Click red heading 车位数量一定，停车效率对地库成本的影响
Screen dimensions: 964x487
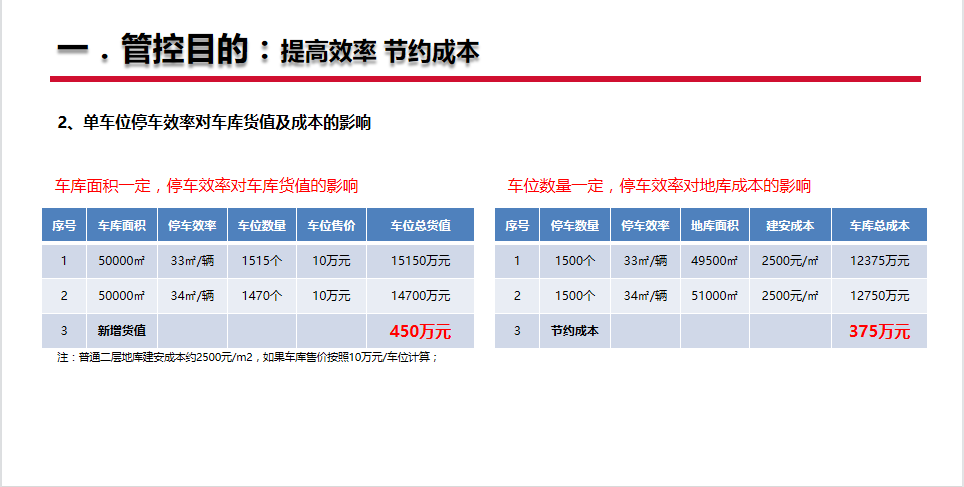[659, 186]
